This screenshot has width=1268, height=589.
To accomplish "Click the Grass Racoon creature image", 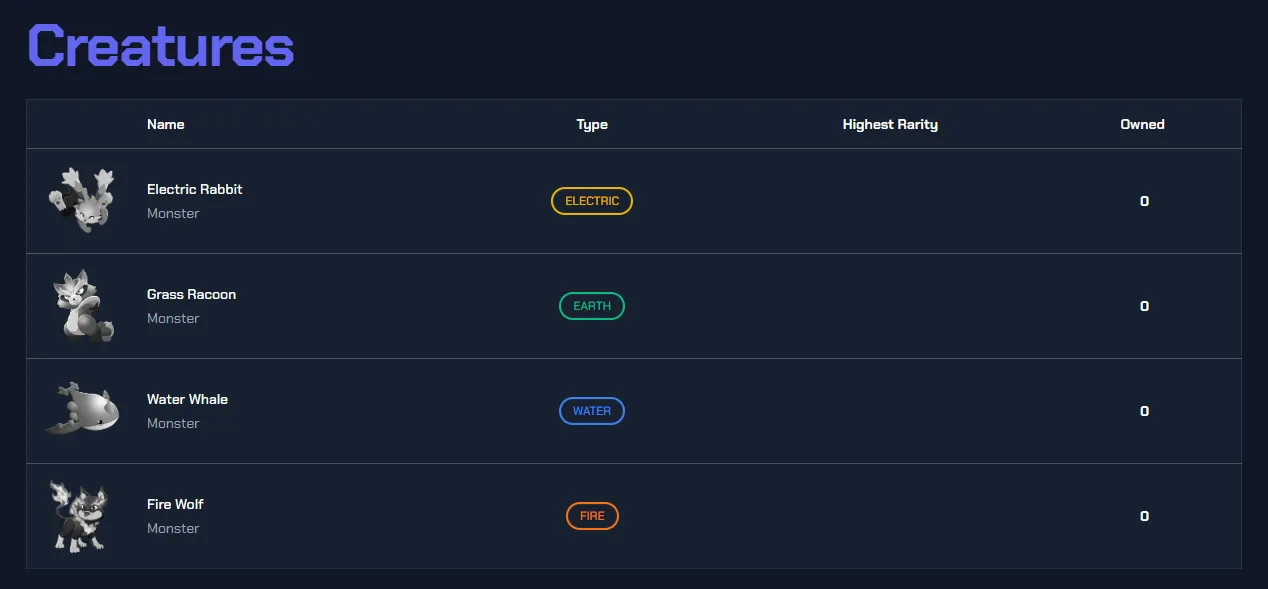I will click(81, 306).
